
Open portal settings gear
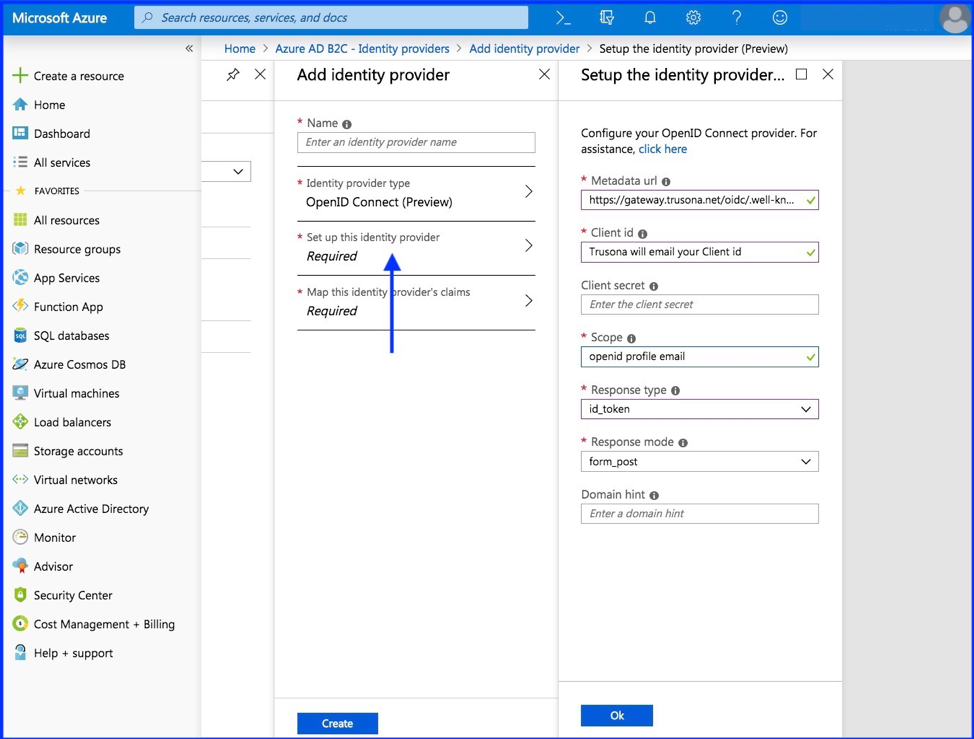[693, 18]
